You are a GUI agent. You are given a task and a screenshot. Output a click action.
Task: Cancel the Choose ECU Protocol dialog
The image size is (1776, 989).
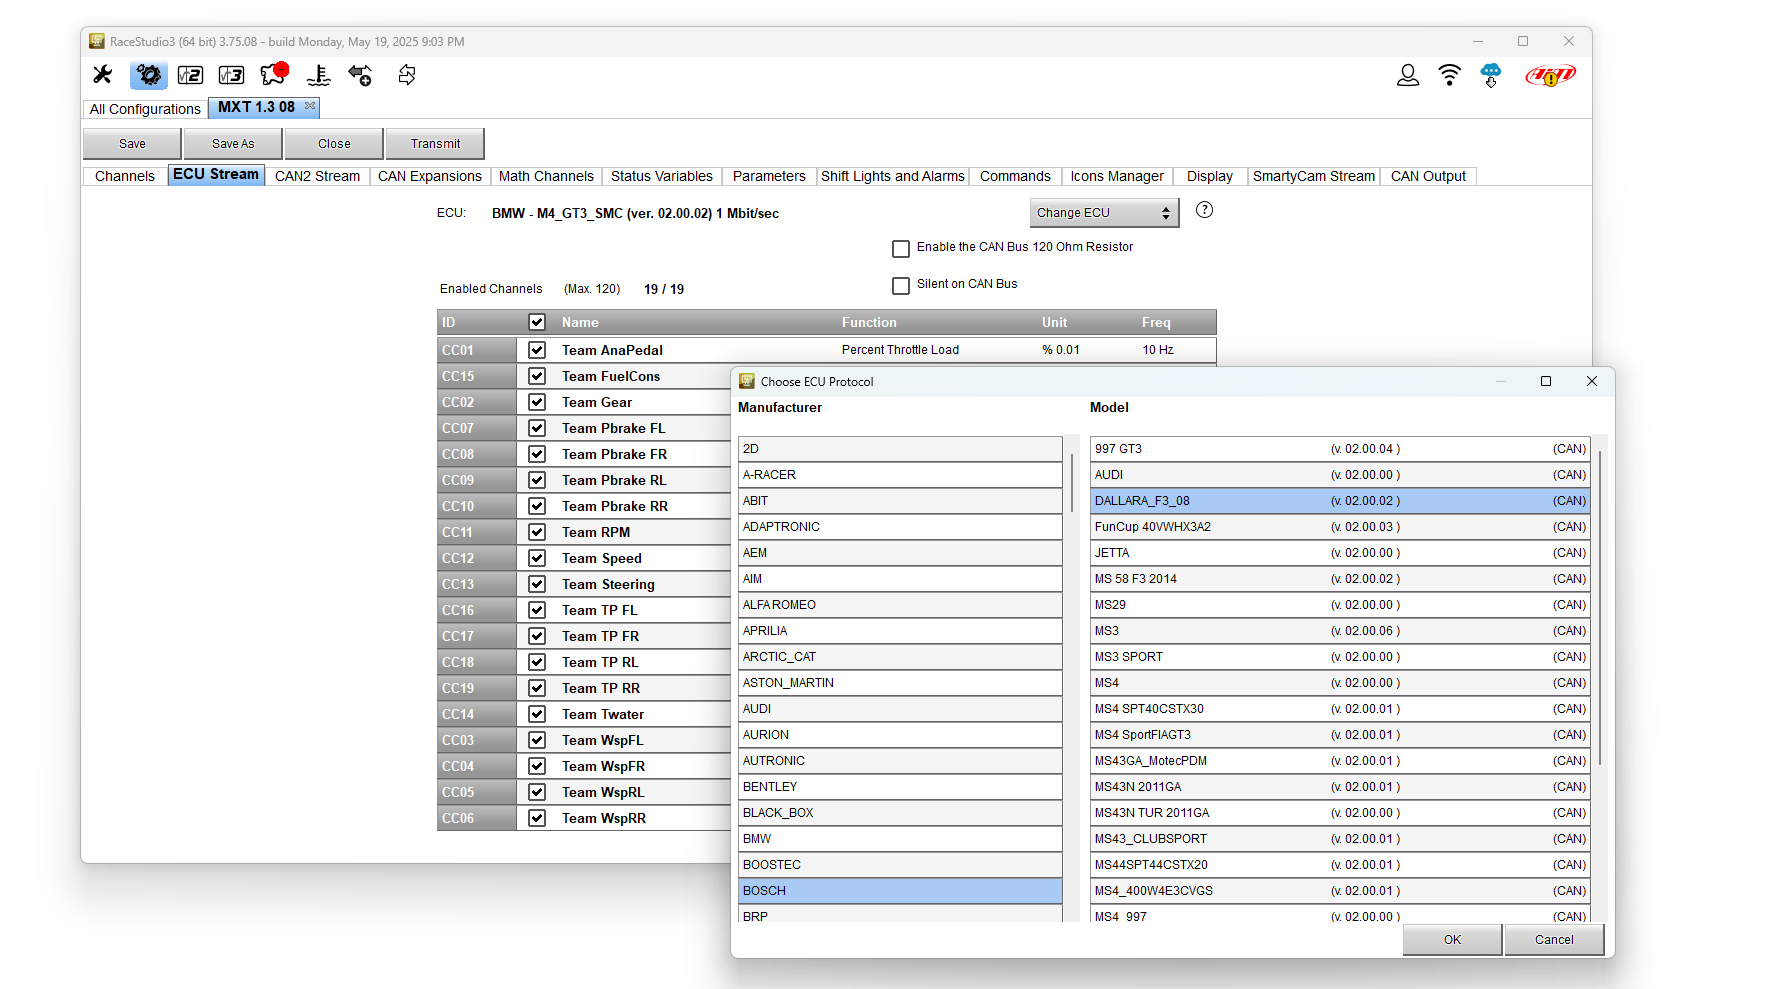[1554, 940]
